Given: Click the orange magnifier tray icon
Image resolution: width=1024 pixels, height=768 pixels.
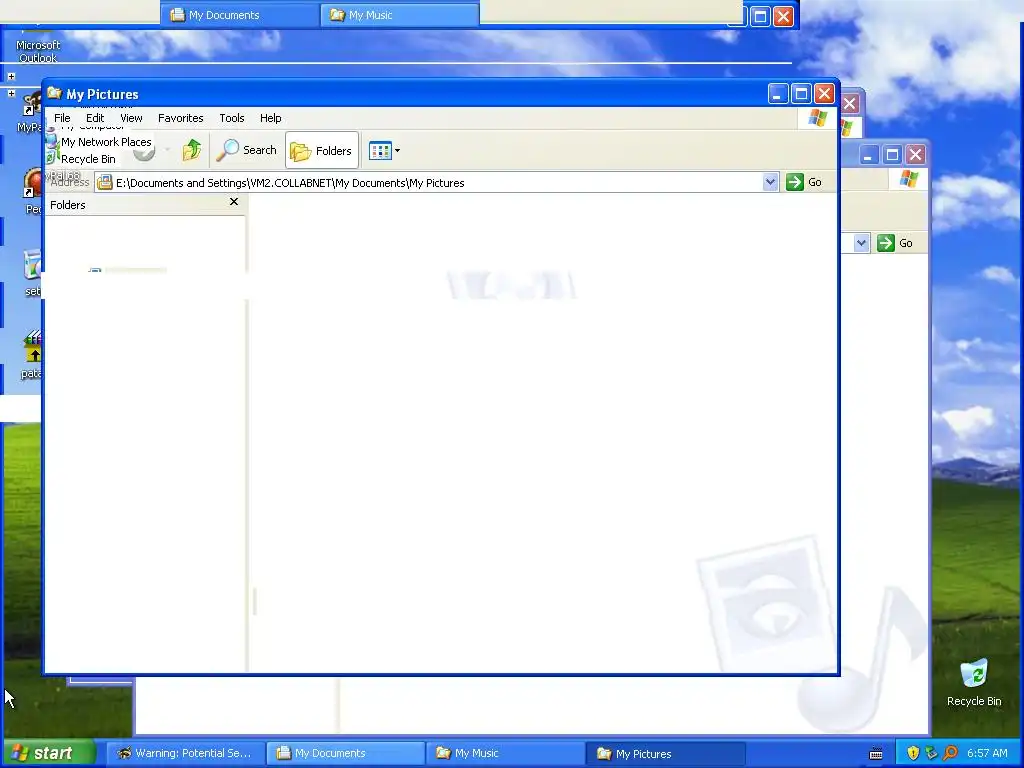Looking at the screenshot, I should point(950,753).
